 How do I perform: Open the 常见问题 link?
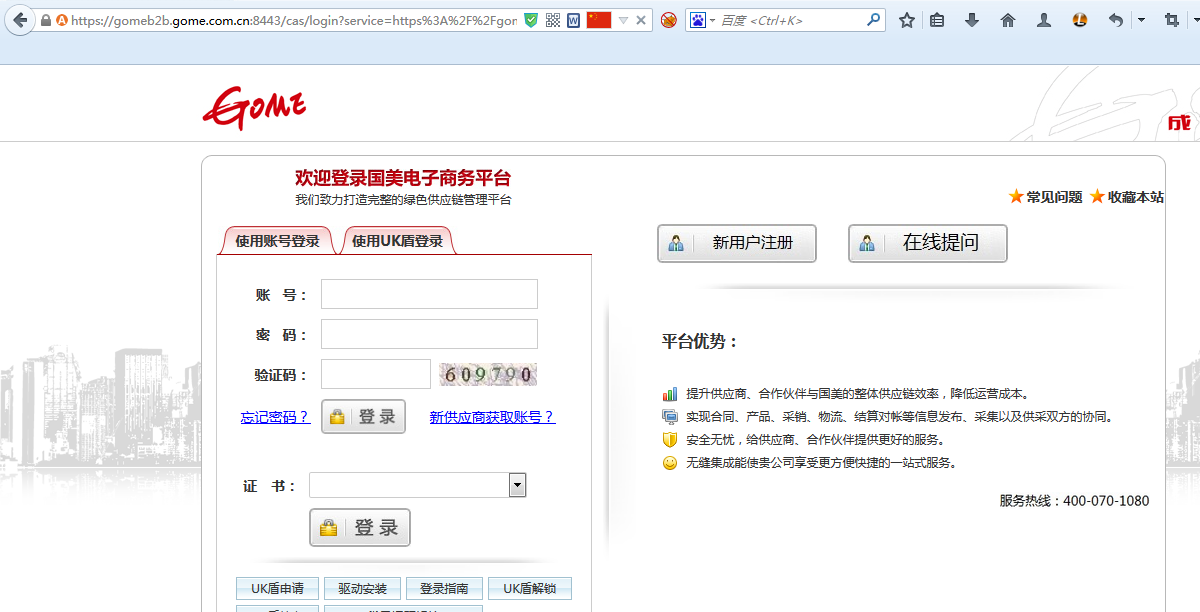(1054, 197)
